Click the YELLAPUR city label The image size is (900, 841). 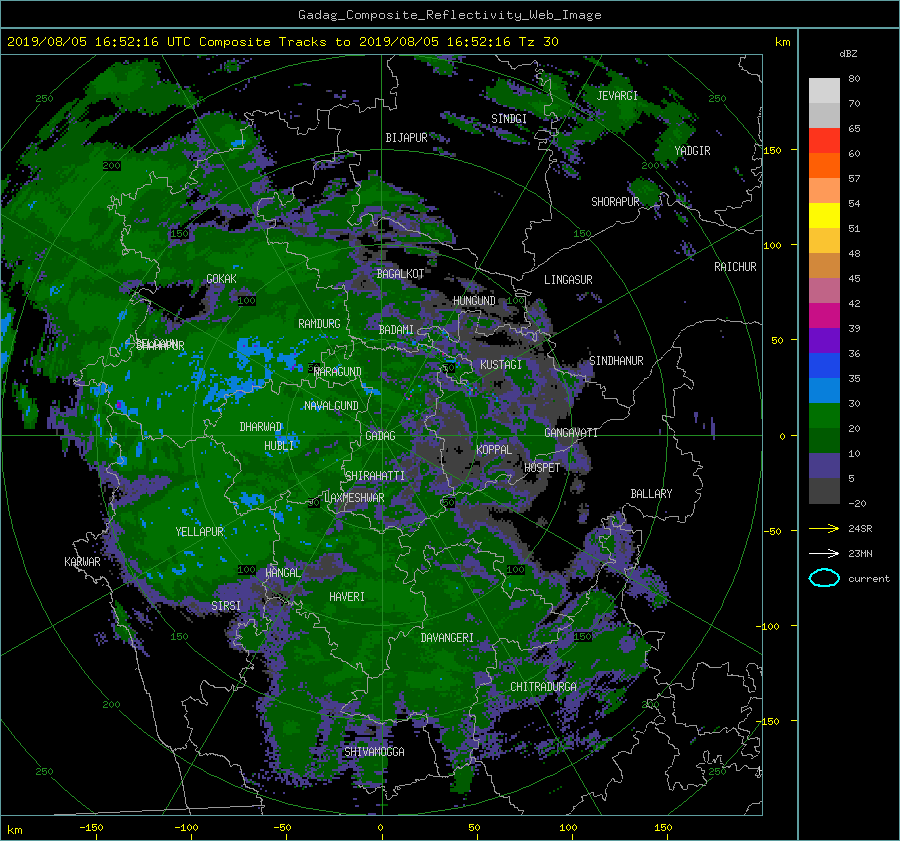tap(199, 532)
